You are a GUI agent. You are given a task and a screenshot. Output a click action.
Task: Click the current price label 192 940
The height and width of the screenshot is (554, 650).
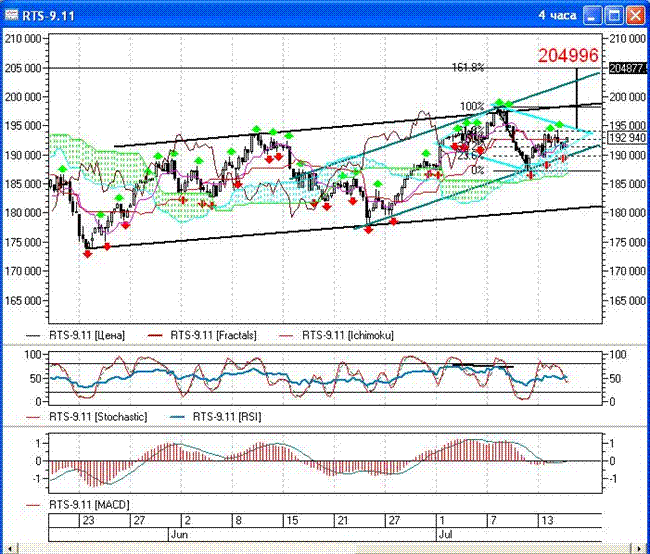[x=627, y=138]
